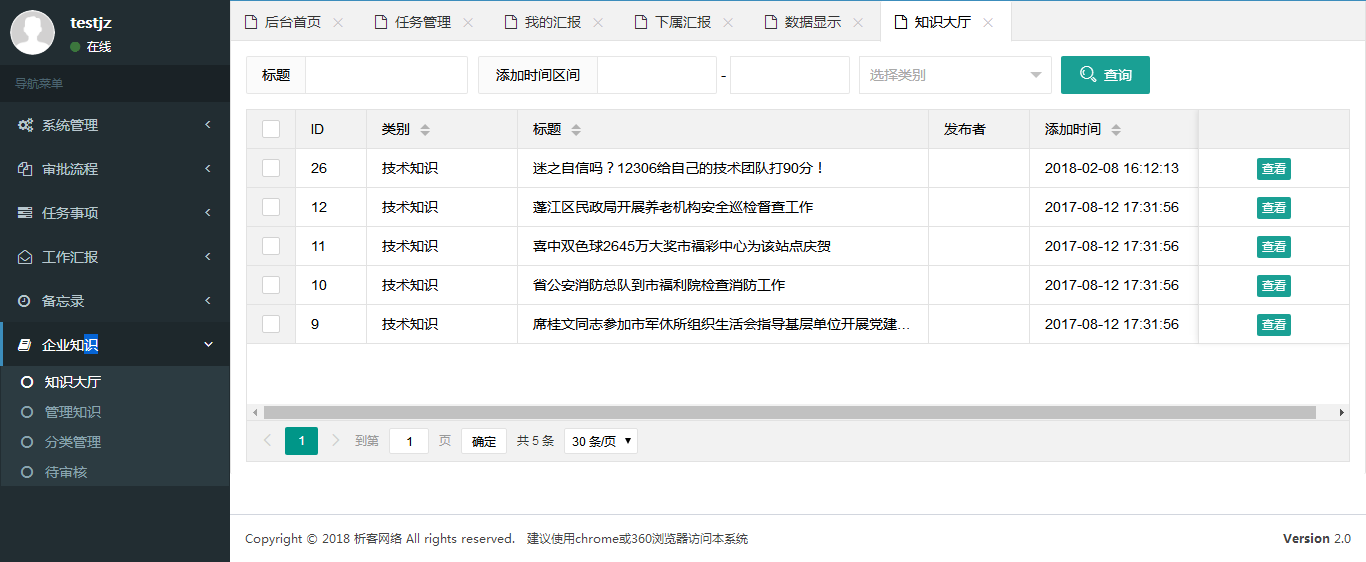The image size is (1366, 562).
Task: Click the user avatar picture
Action: click(33, 33)
